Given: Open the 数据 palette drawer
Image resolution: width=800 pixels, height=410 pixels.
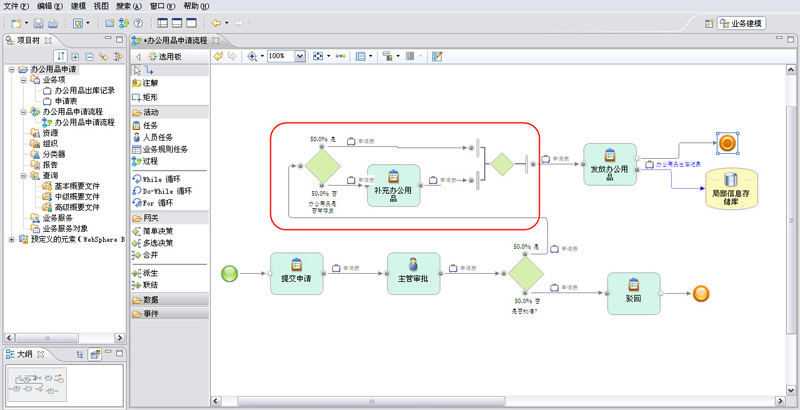Looking at the screenshot, I should (x=169, y=299).
